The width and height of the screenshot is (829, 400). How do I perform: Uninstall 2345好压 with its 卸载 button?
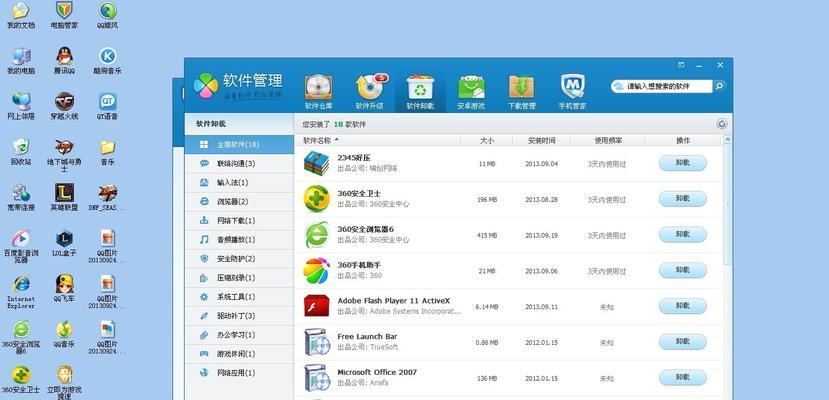683,163
